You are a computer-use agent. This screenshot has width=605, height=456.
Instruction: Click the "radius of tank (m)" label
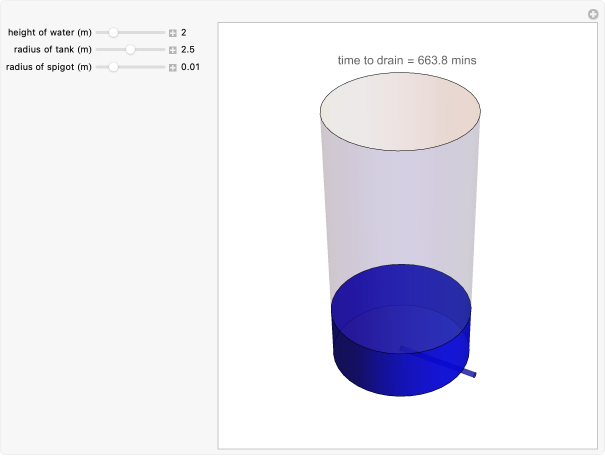tap(52, 50)
